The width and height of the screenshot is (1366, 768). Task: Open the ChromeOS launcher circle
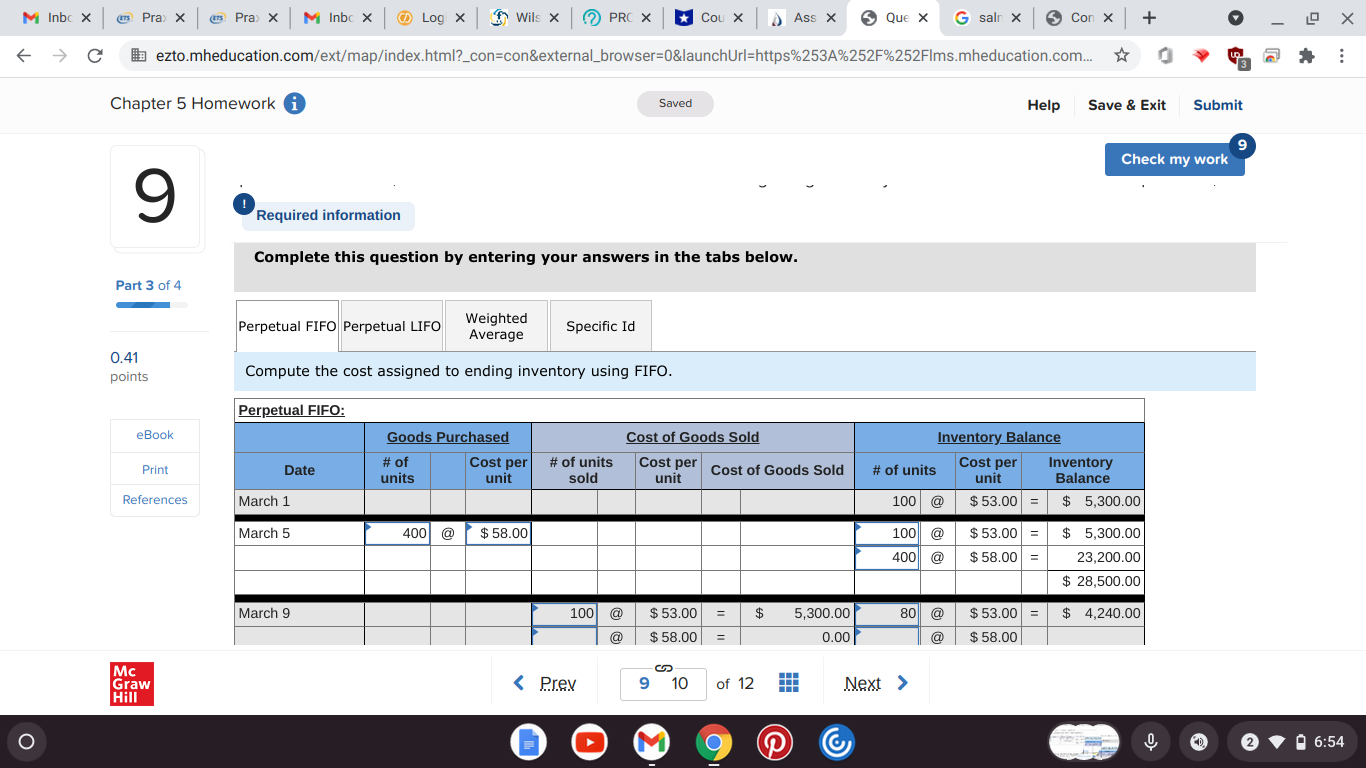(27, 742)
